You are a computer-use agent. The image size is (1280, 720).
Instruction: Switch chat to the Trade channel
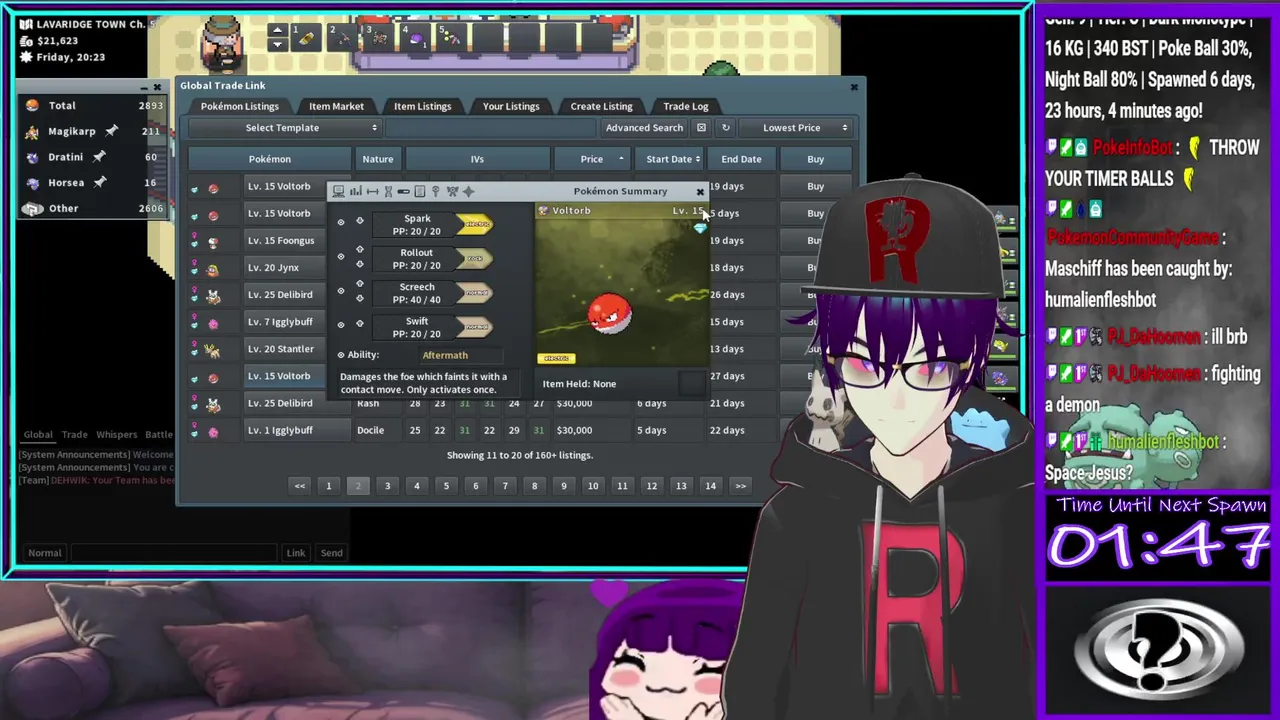(x=75, y=435)
